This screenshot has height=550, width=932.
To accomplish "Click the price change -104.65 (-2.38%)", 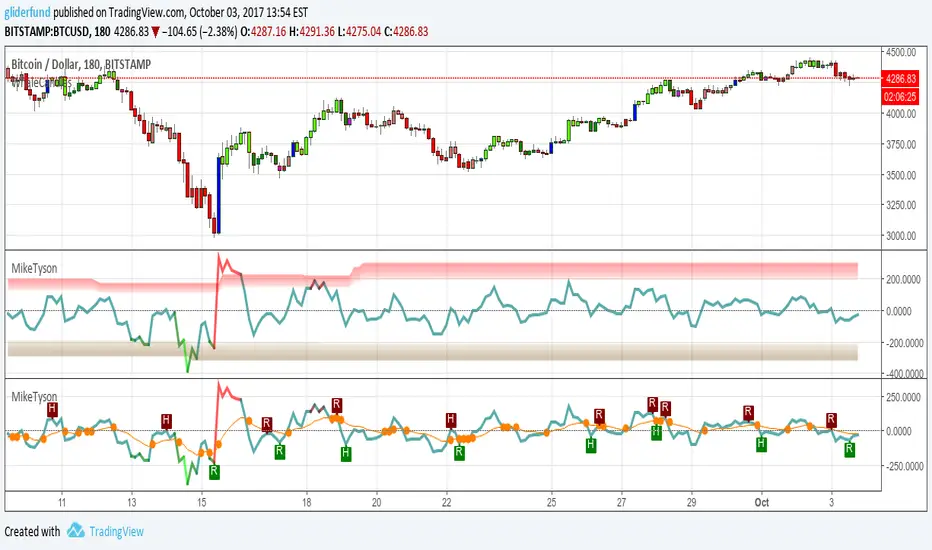I will 199,32.
